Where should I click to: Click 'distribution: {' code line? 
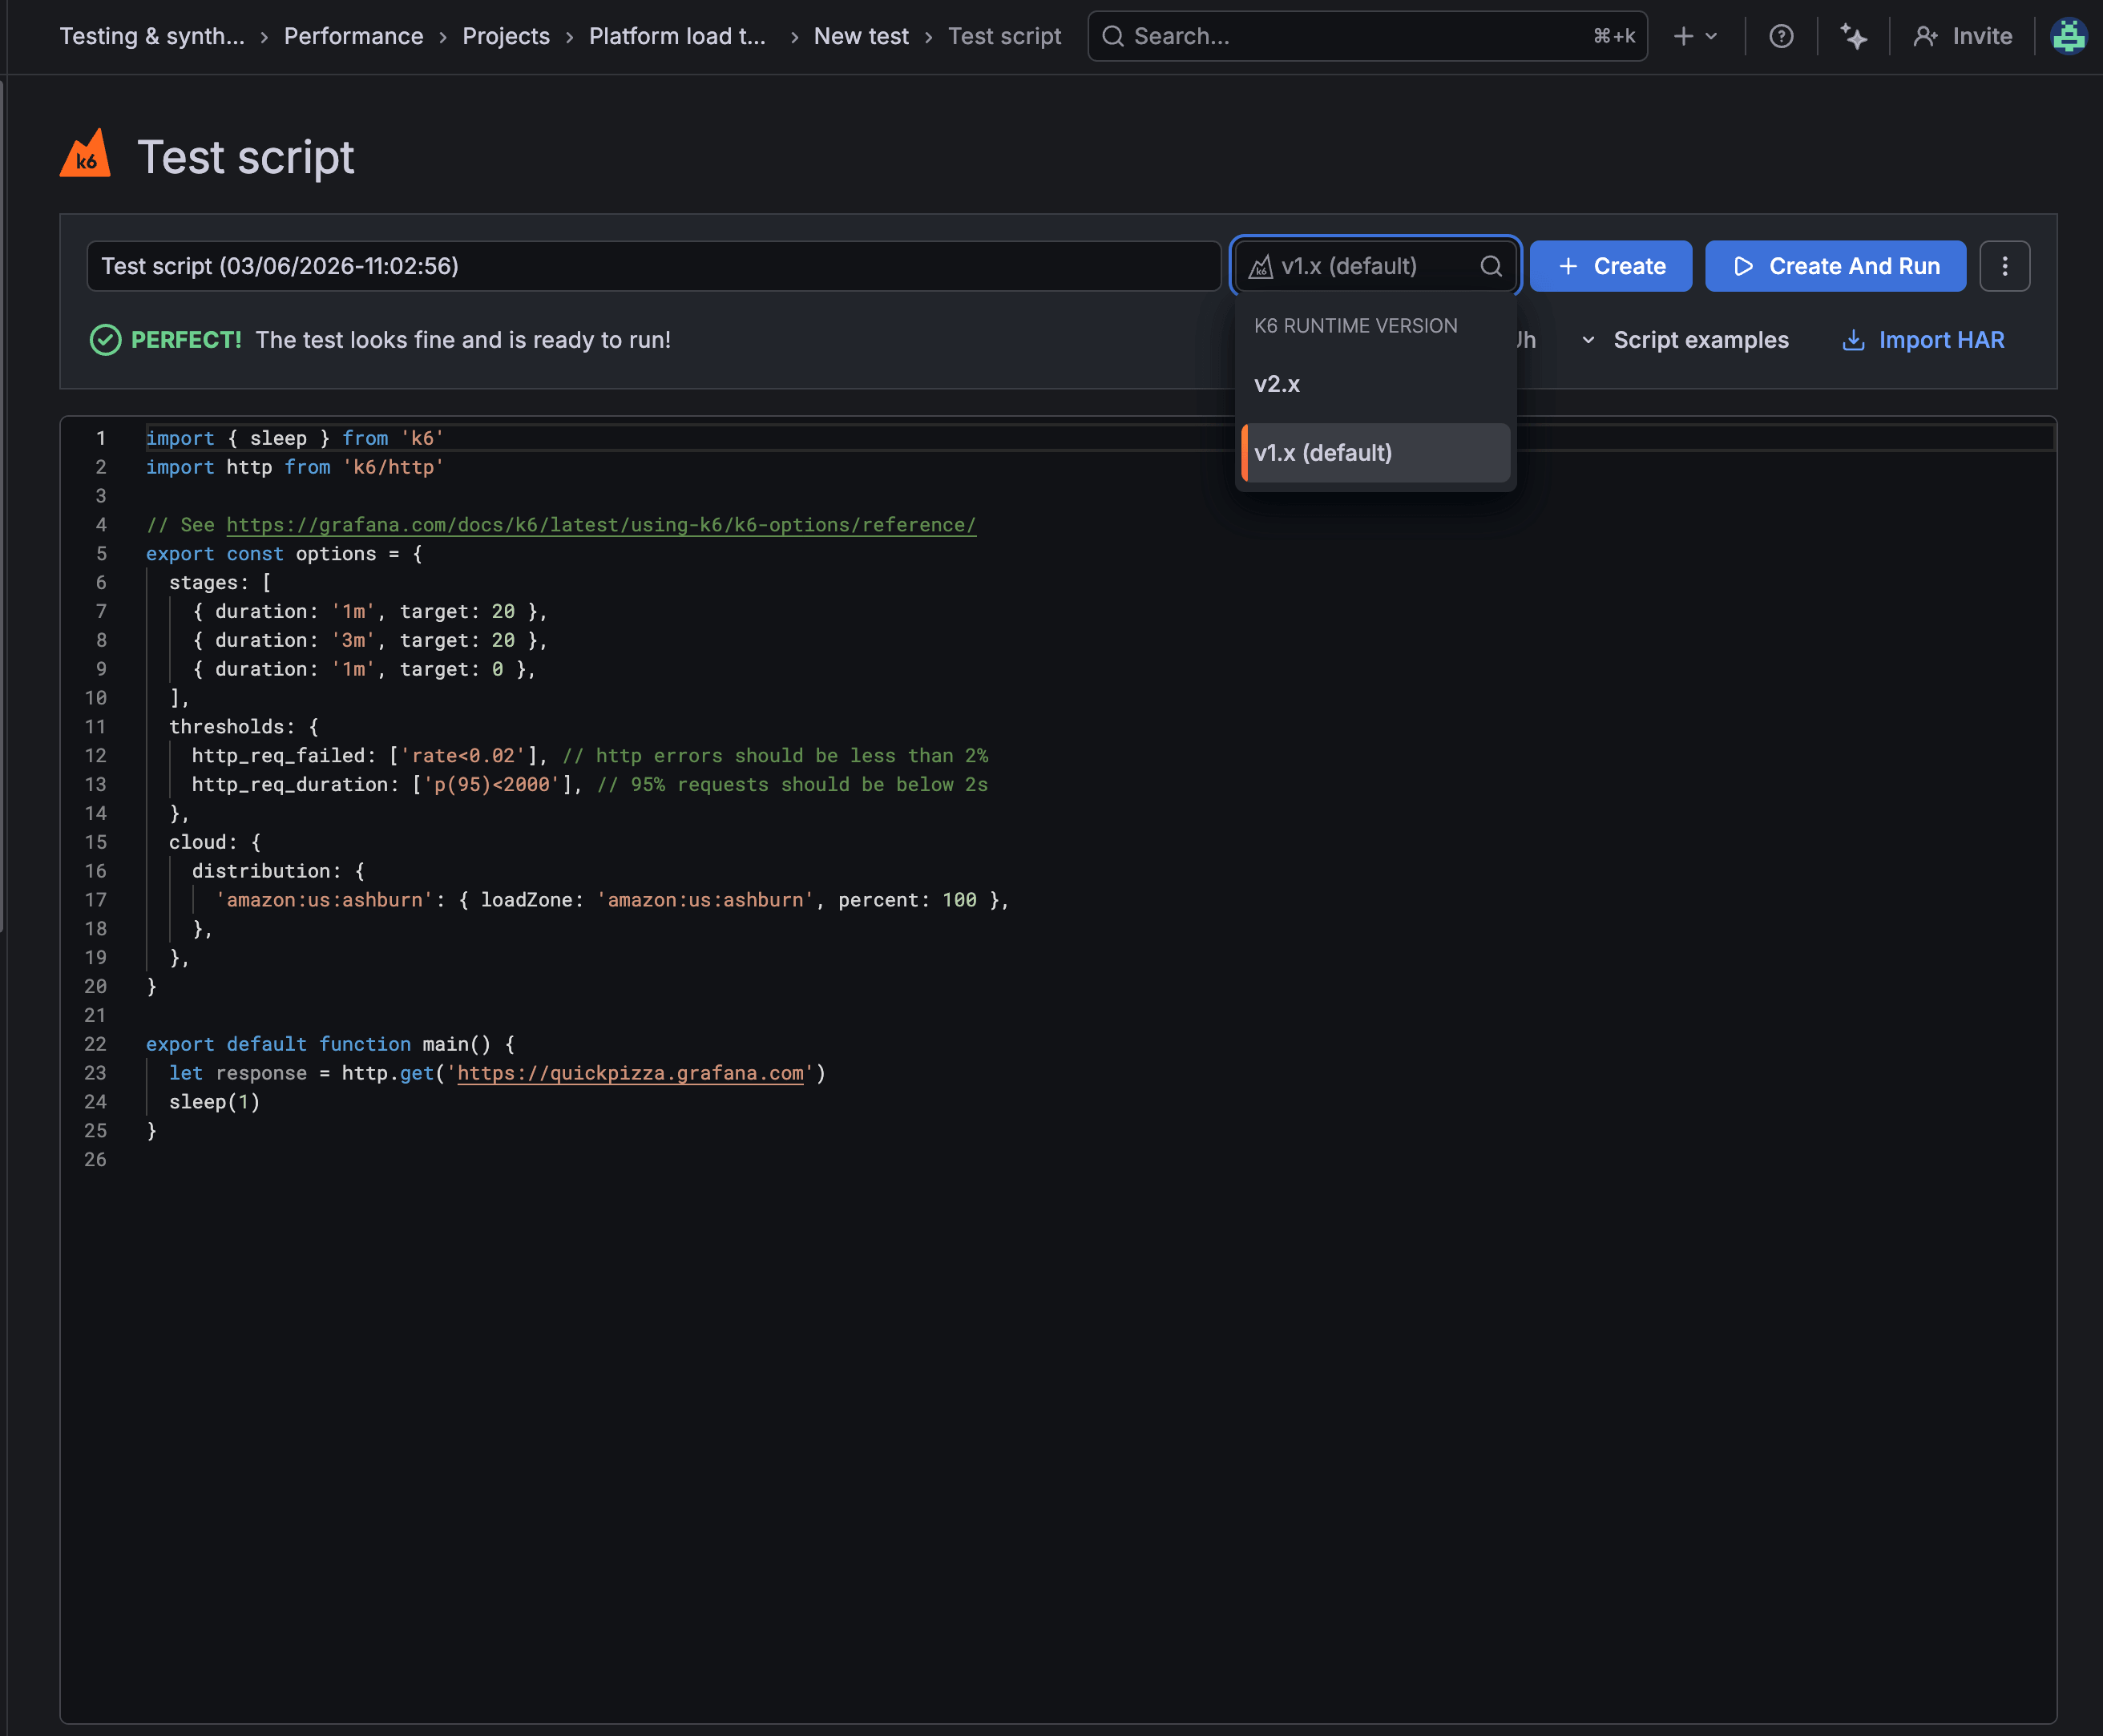pyautogui.click(x=278, y=871)
